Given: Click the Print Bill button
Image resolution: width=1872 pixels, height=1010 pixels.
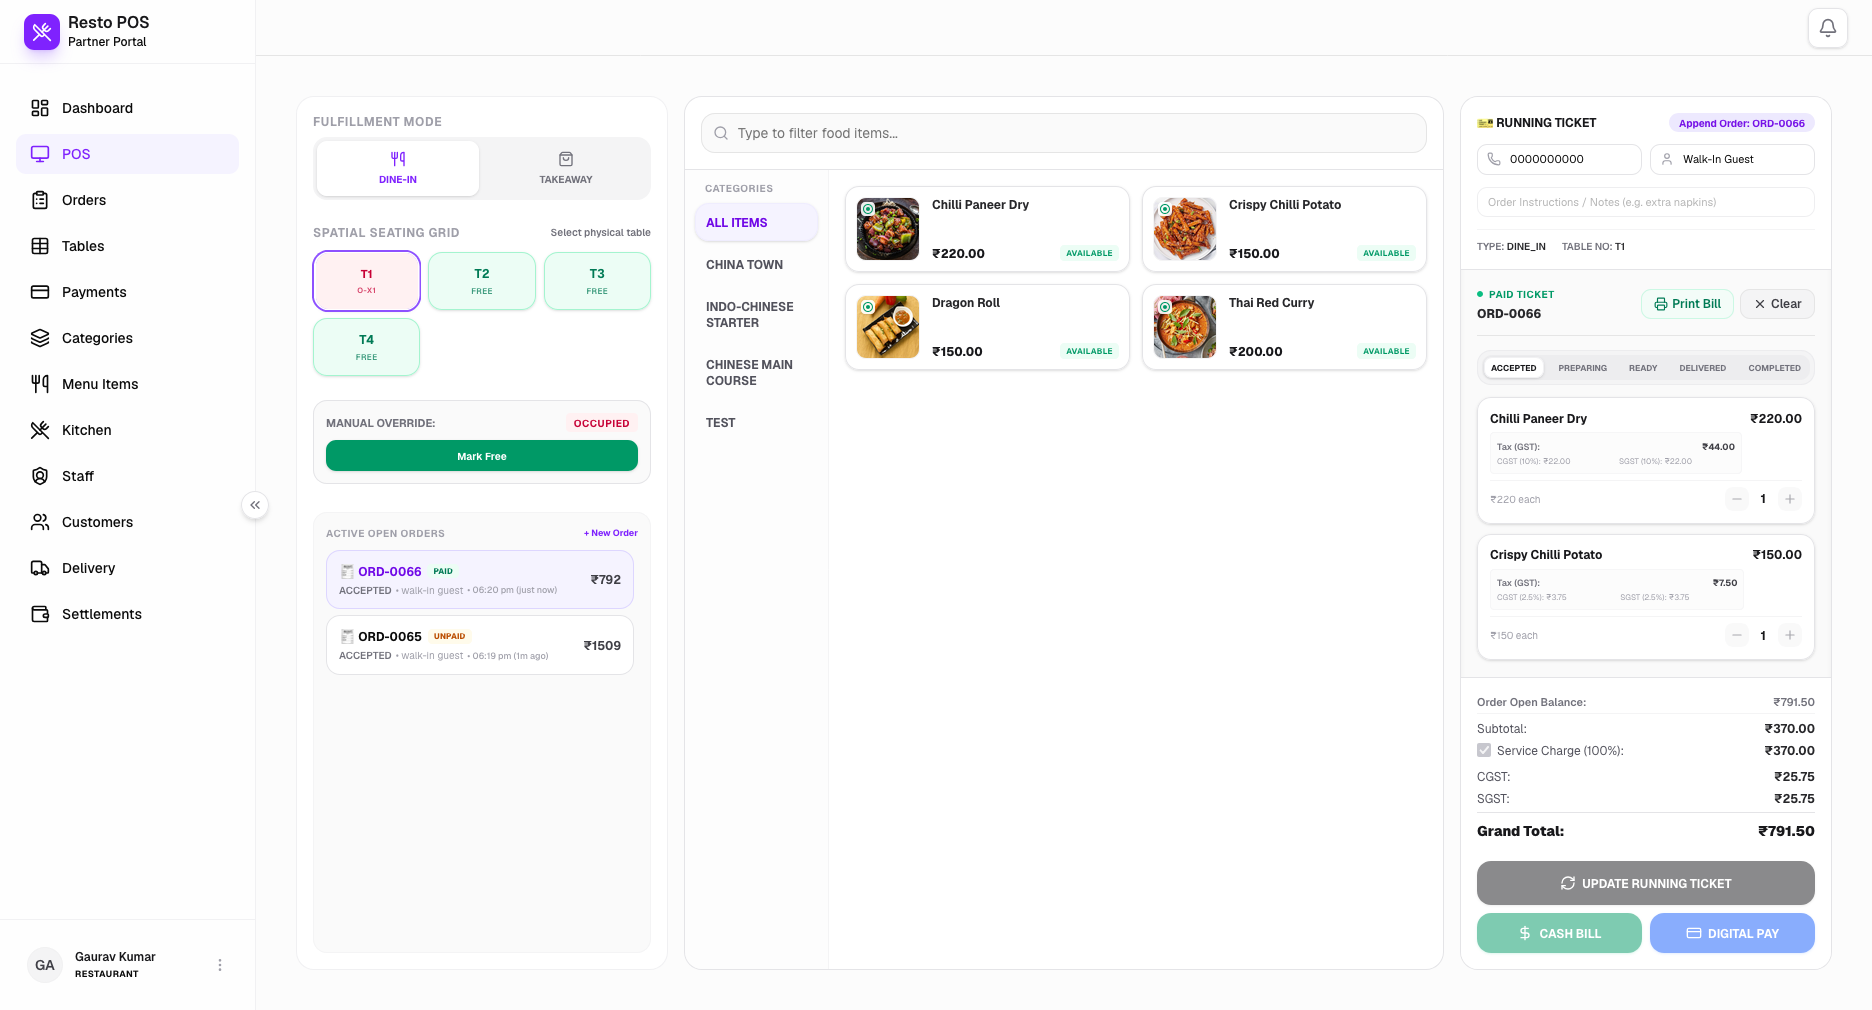Looking at the screenshot, I should coord(1687,304).
